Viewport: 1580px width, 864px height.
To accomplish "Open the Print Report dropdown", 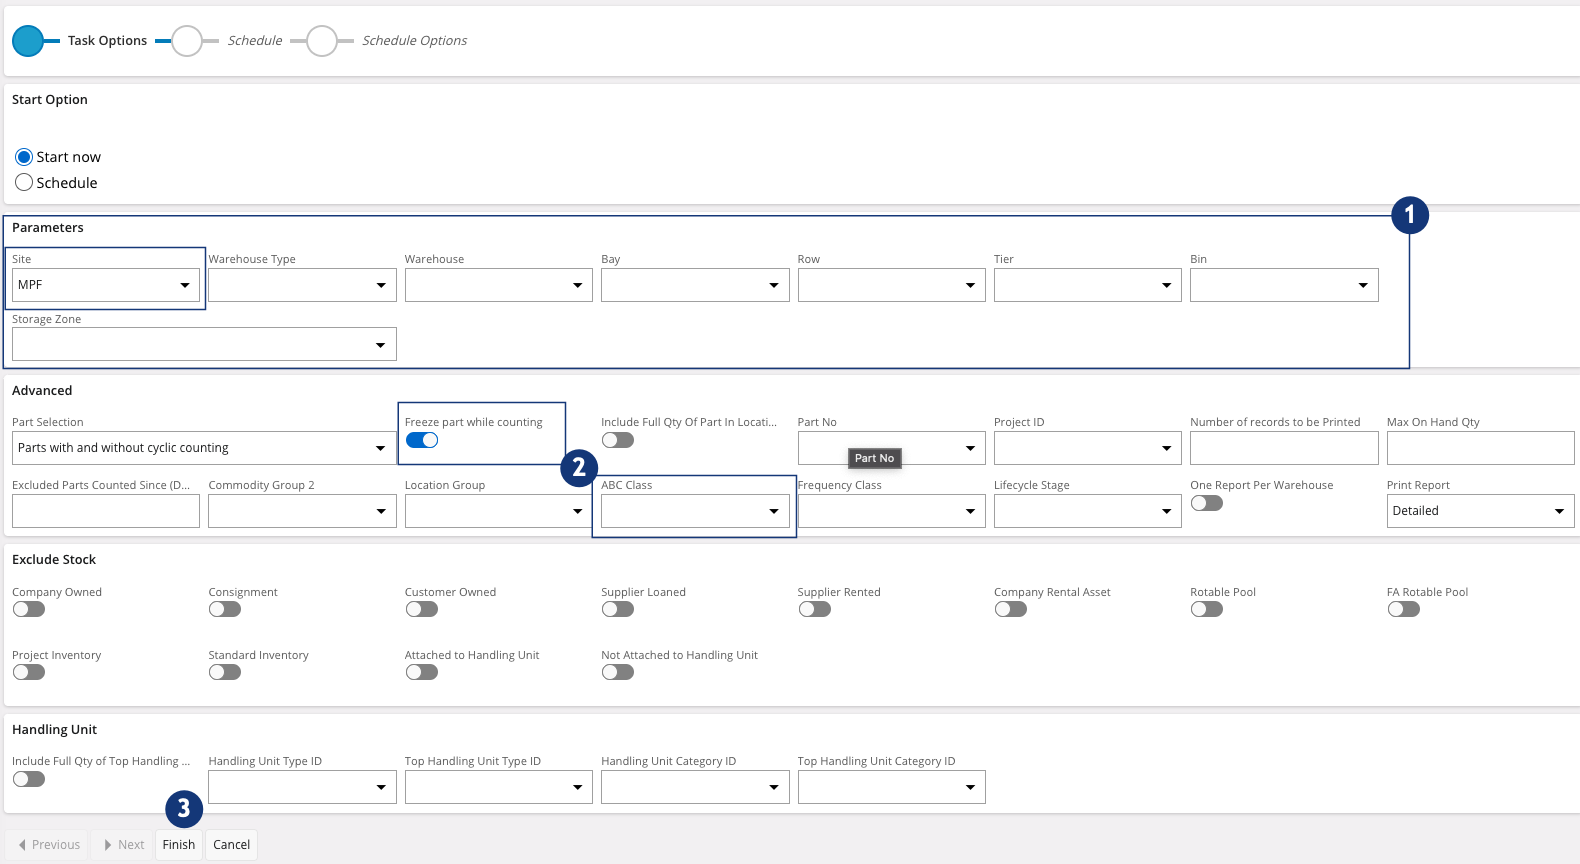I will pos(1479,511).
